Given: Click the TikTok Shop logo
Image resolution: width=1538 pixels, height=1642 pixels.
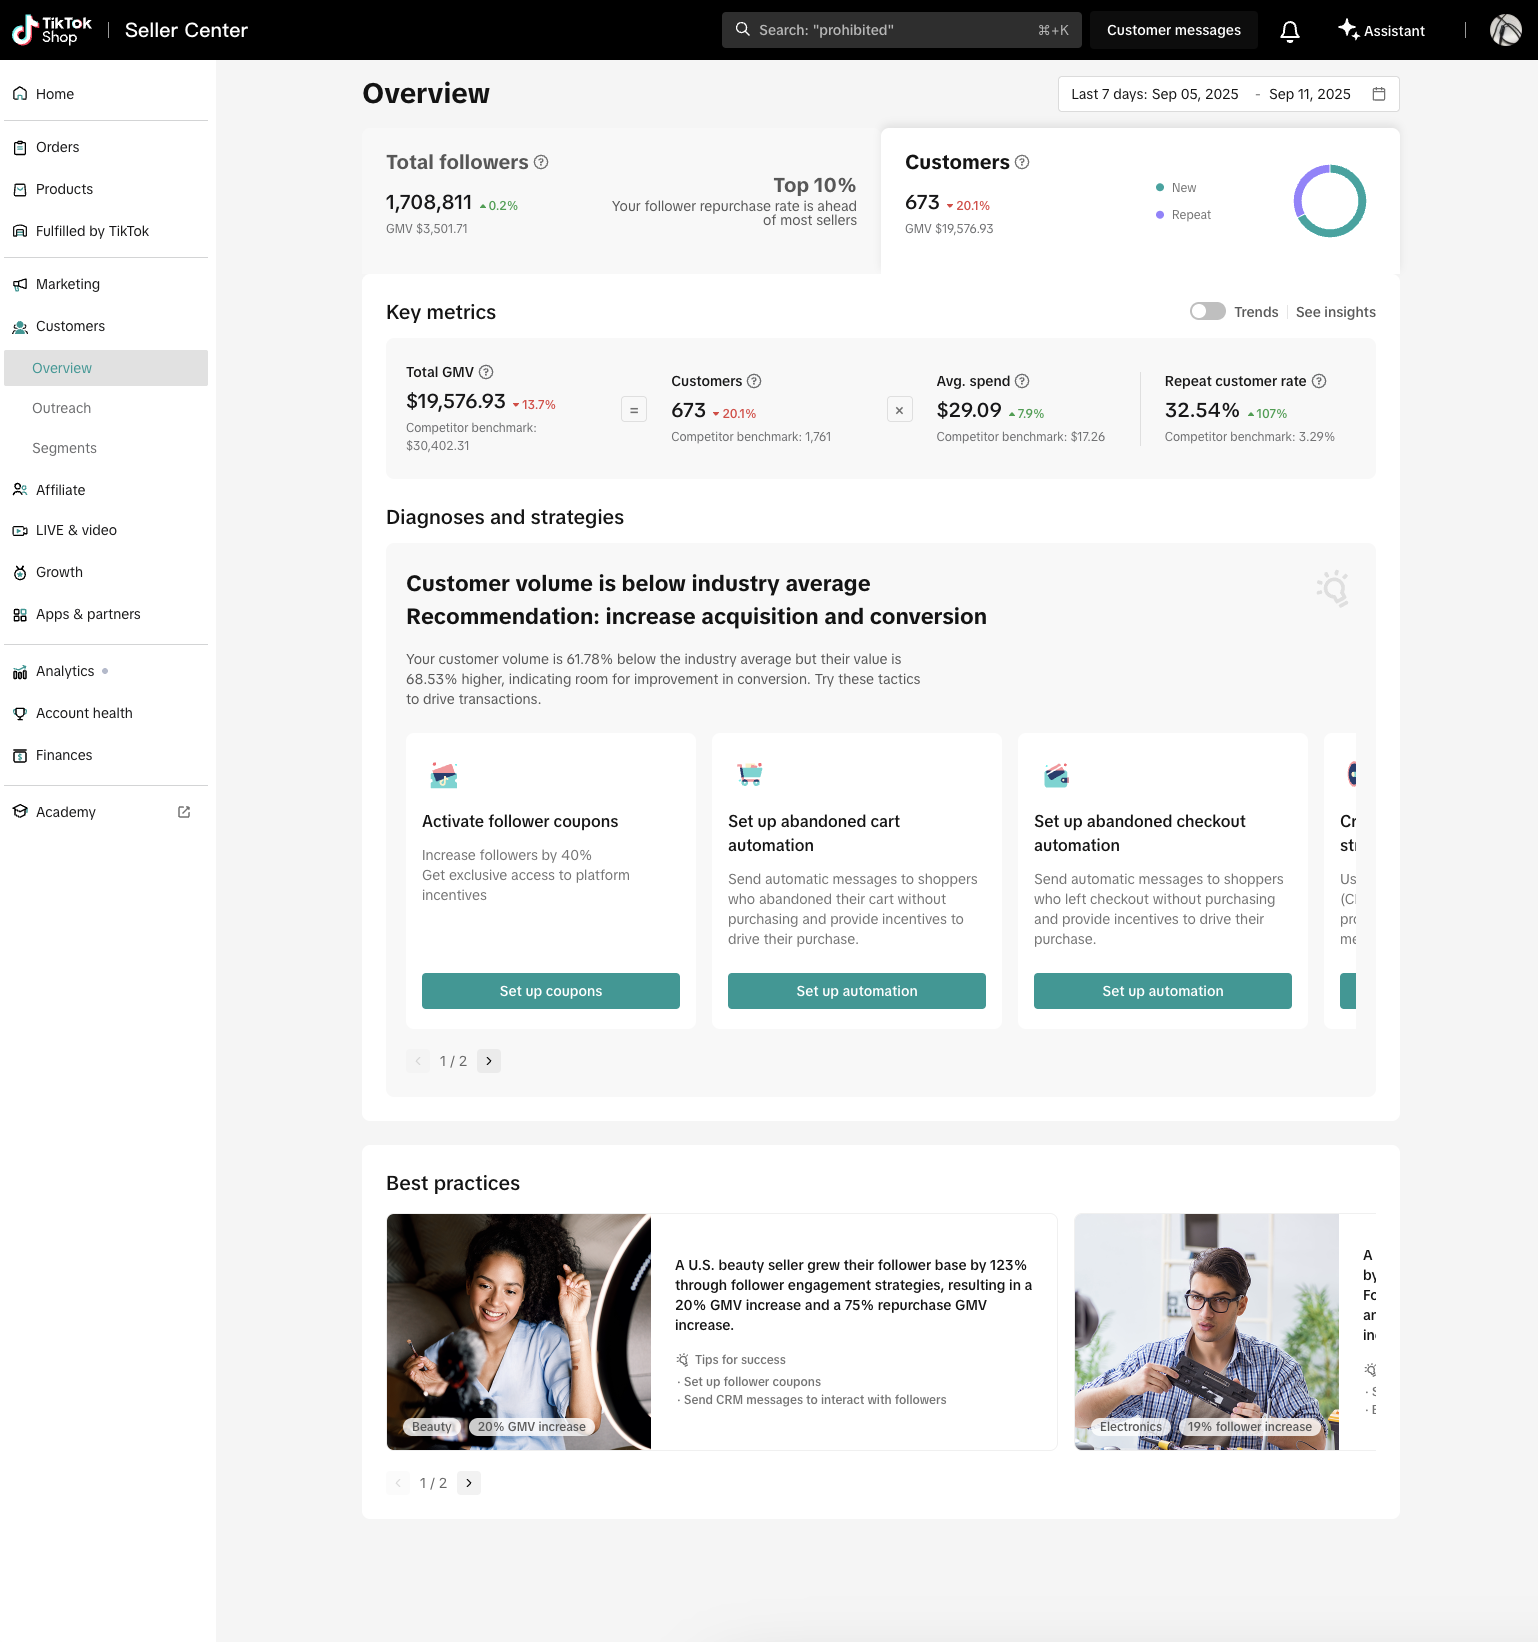Looking at the screenshot, I should tap(52, 30).
